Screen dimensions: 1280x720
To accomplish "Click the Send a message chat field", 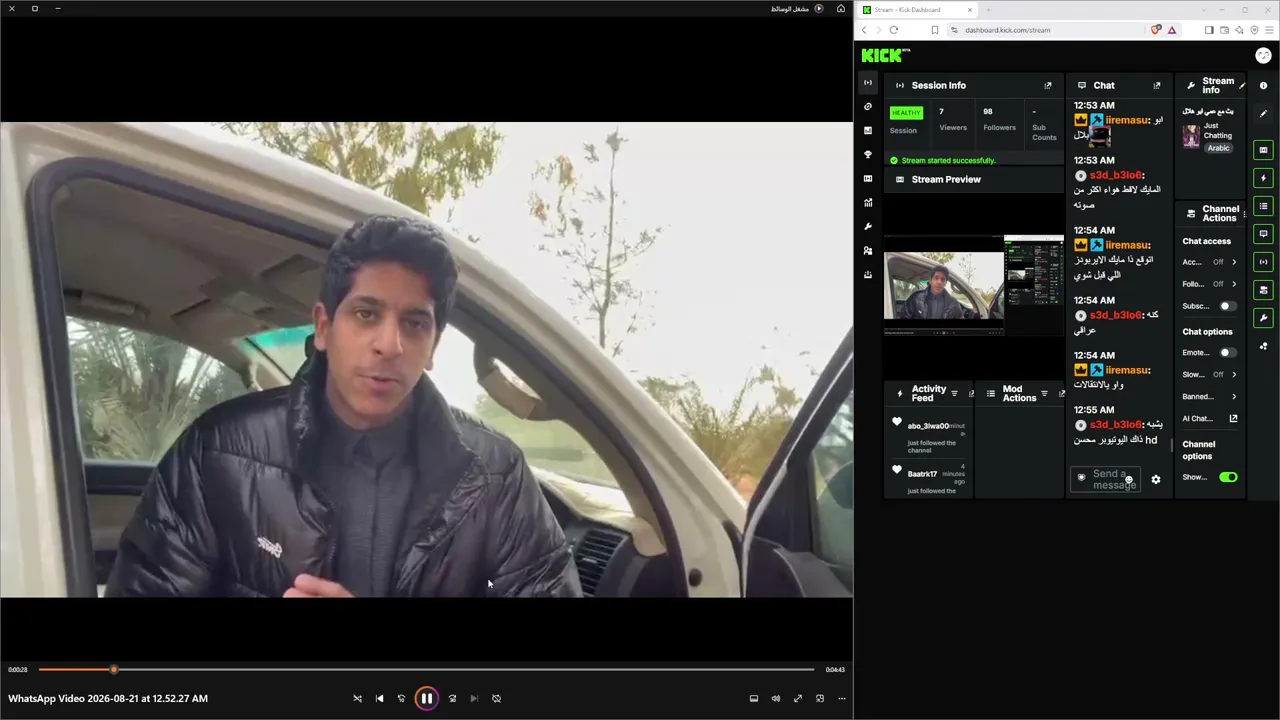I will pyautogui.click(x=1105, y=479).
